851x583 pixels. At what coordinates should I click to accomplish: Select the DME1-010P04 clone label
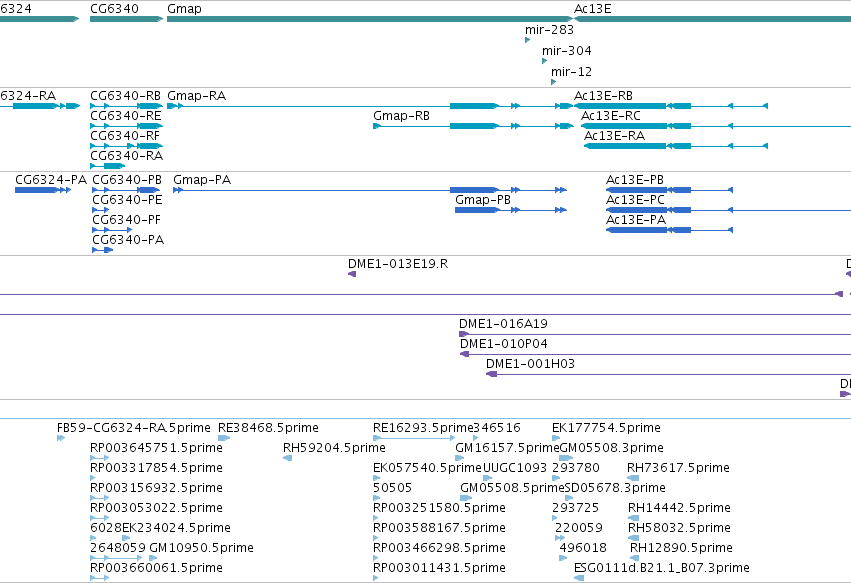[x=504, y=344]
